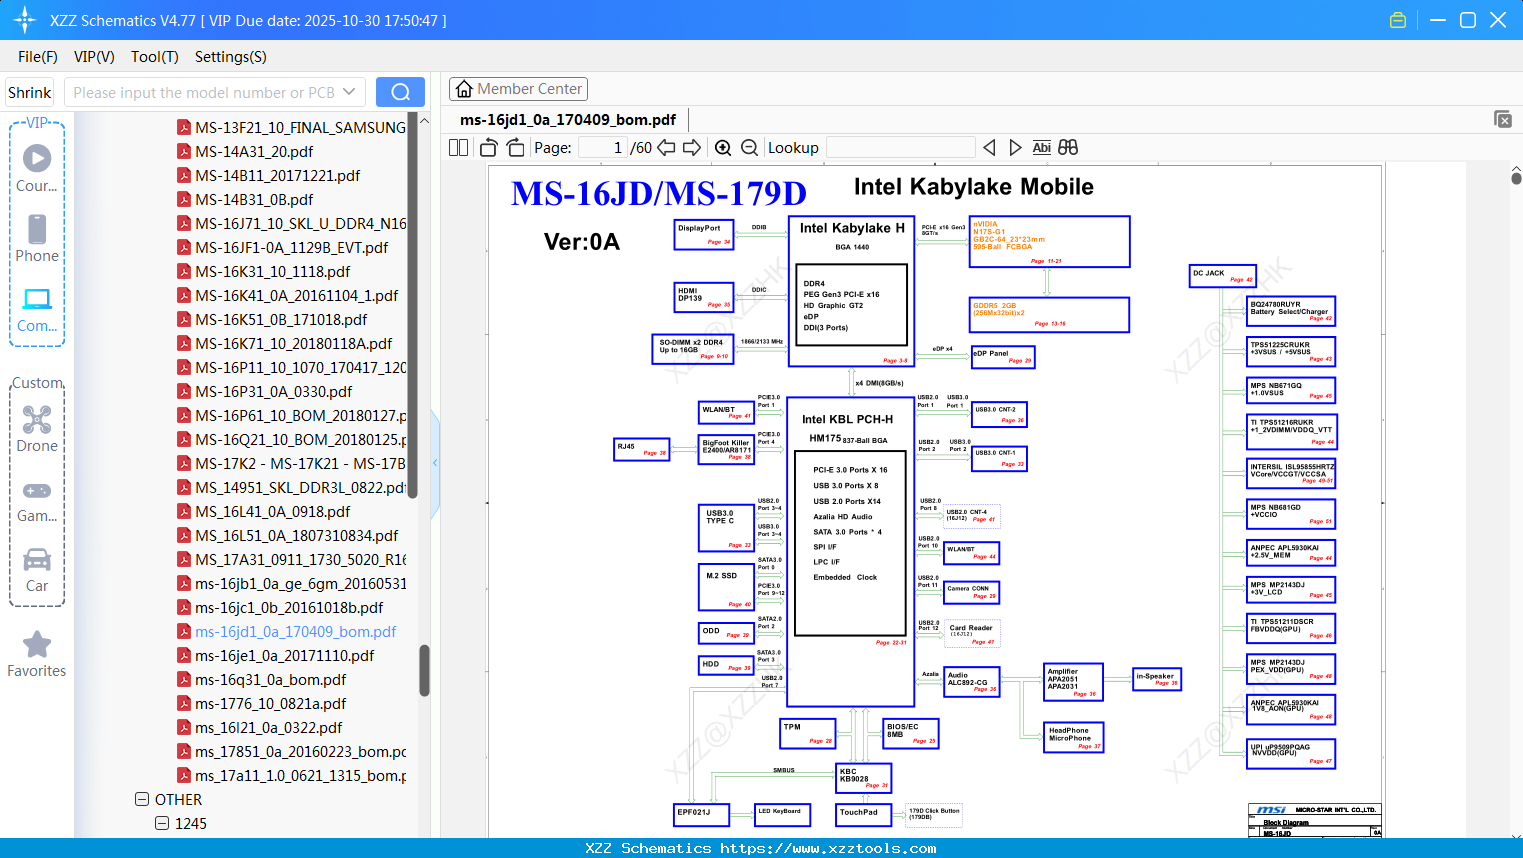Viewport: 1523px width, 858px height.
Task: Open the File(F) menu
Action: 38,57
